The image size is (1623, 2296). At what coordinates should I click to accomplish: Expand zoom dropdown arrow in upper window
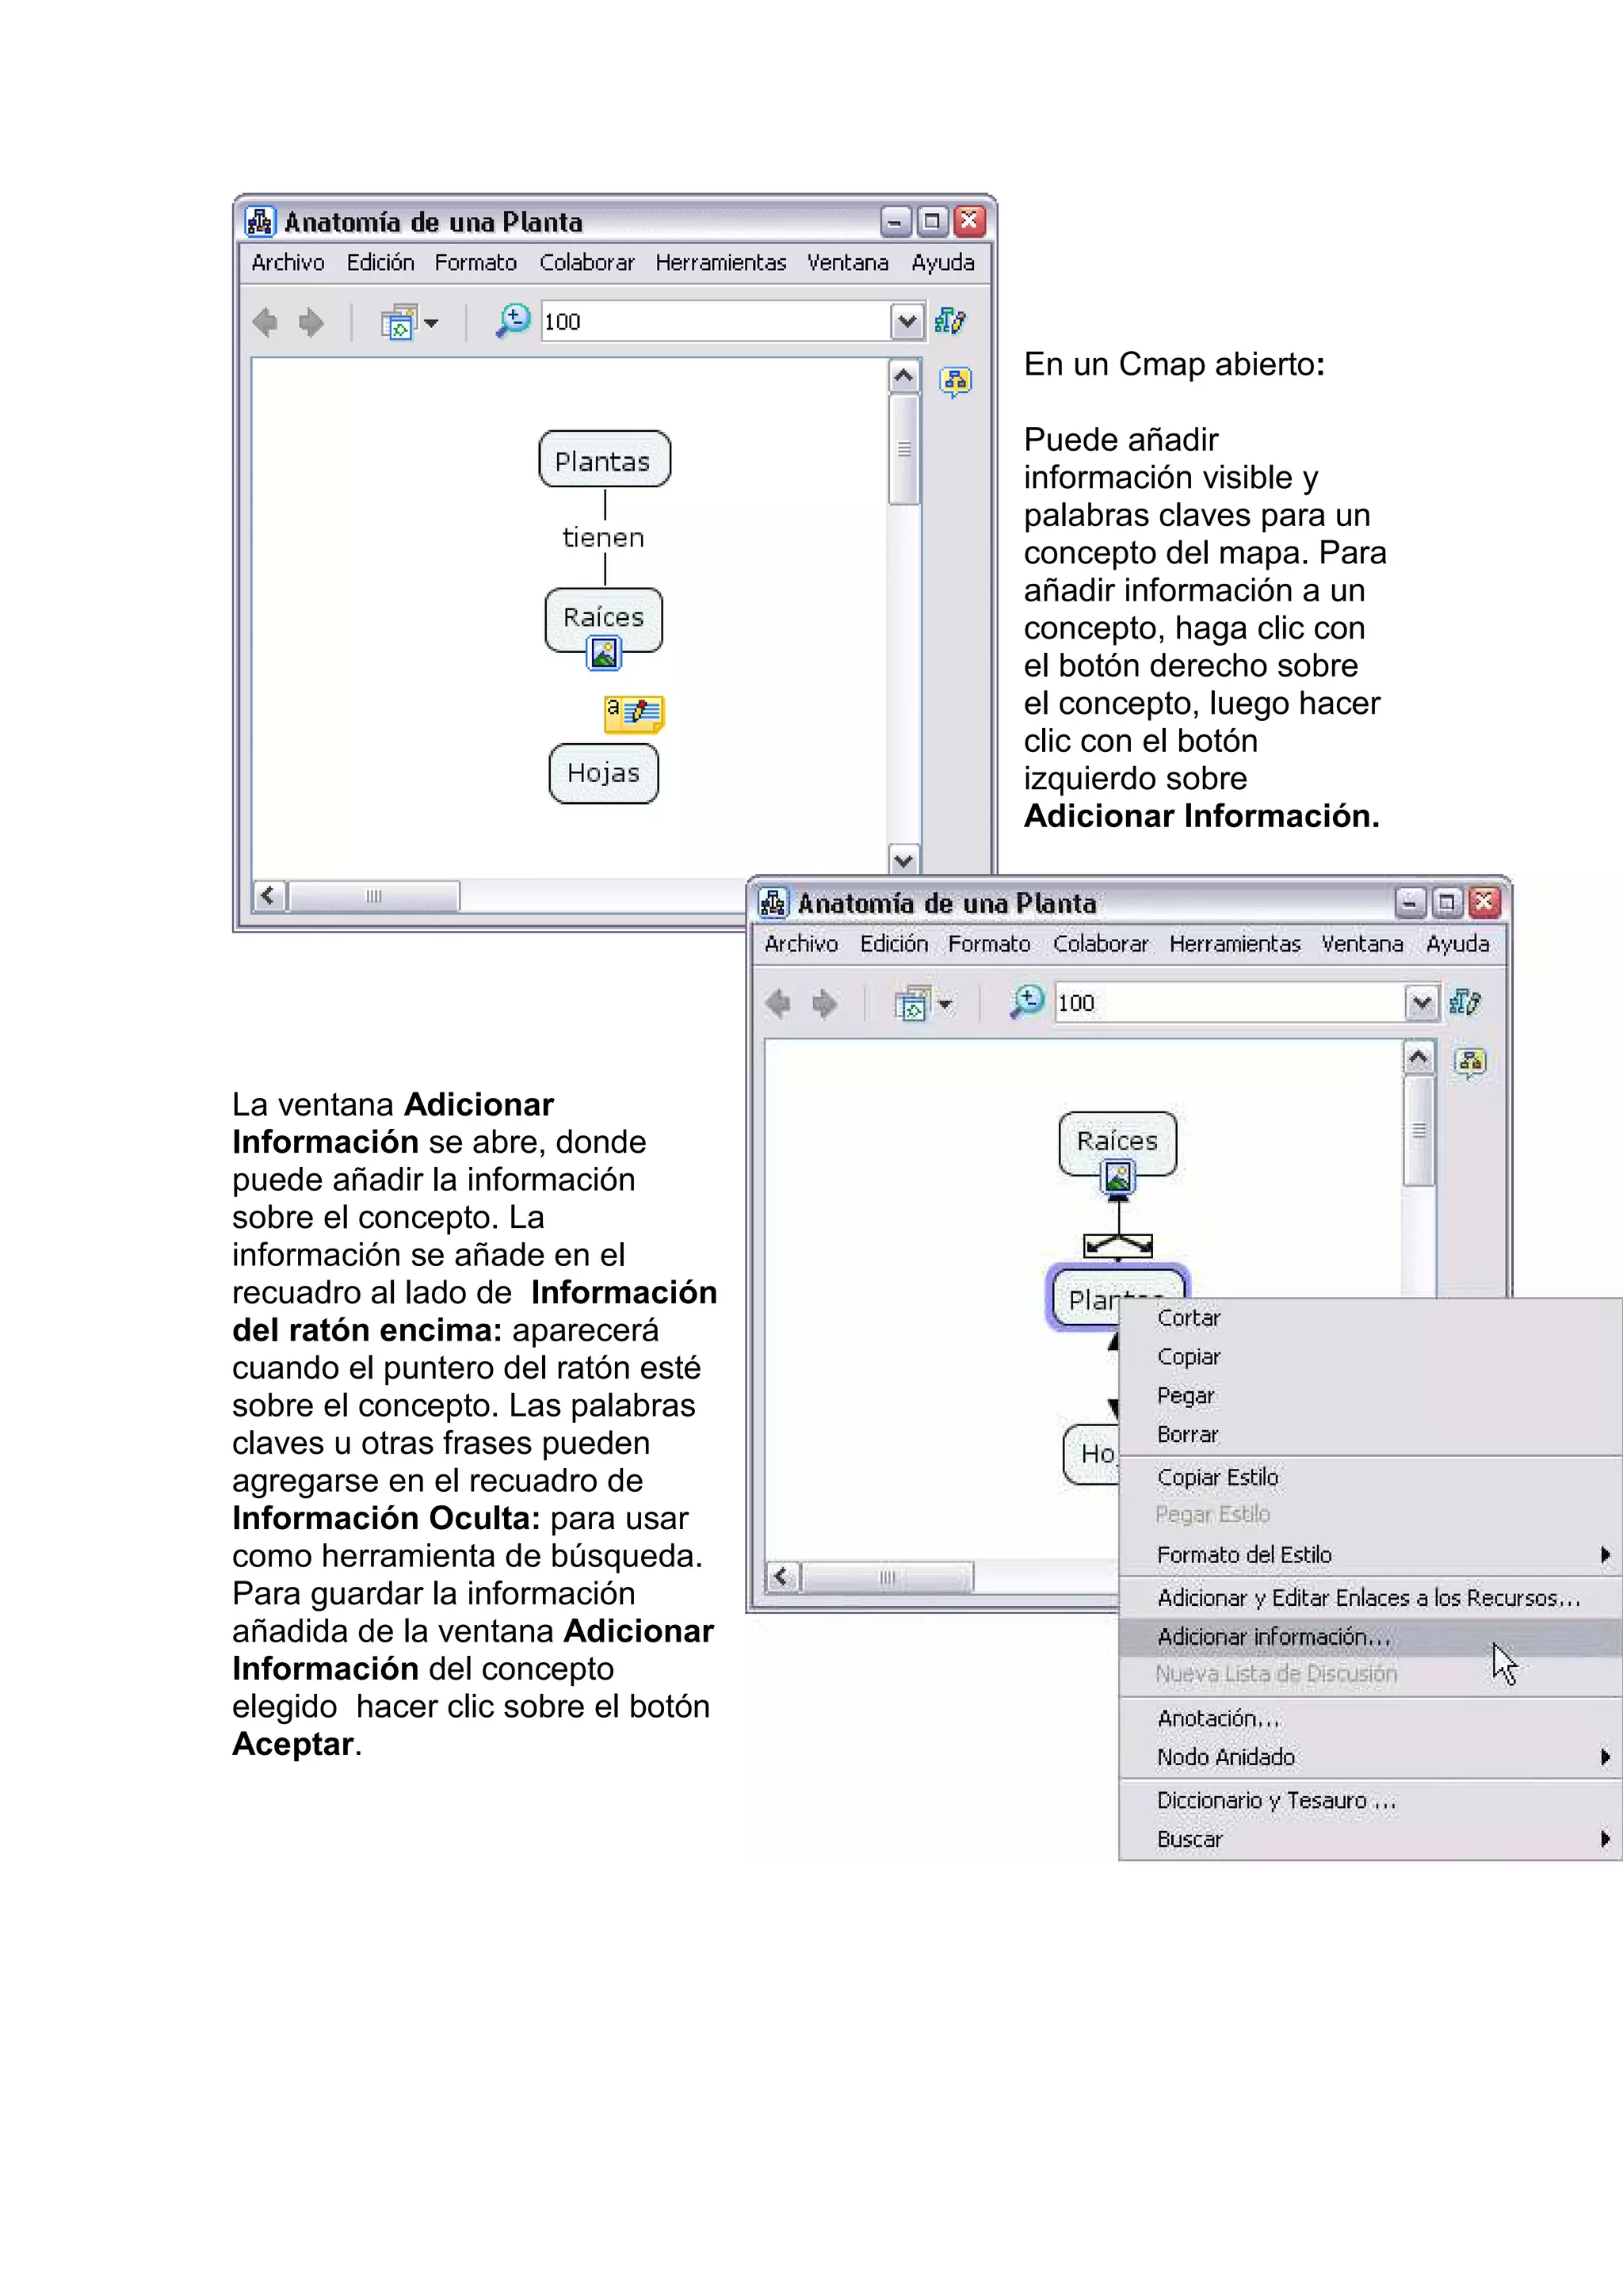coord(907,321)
